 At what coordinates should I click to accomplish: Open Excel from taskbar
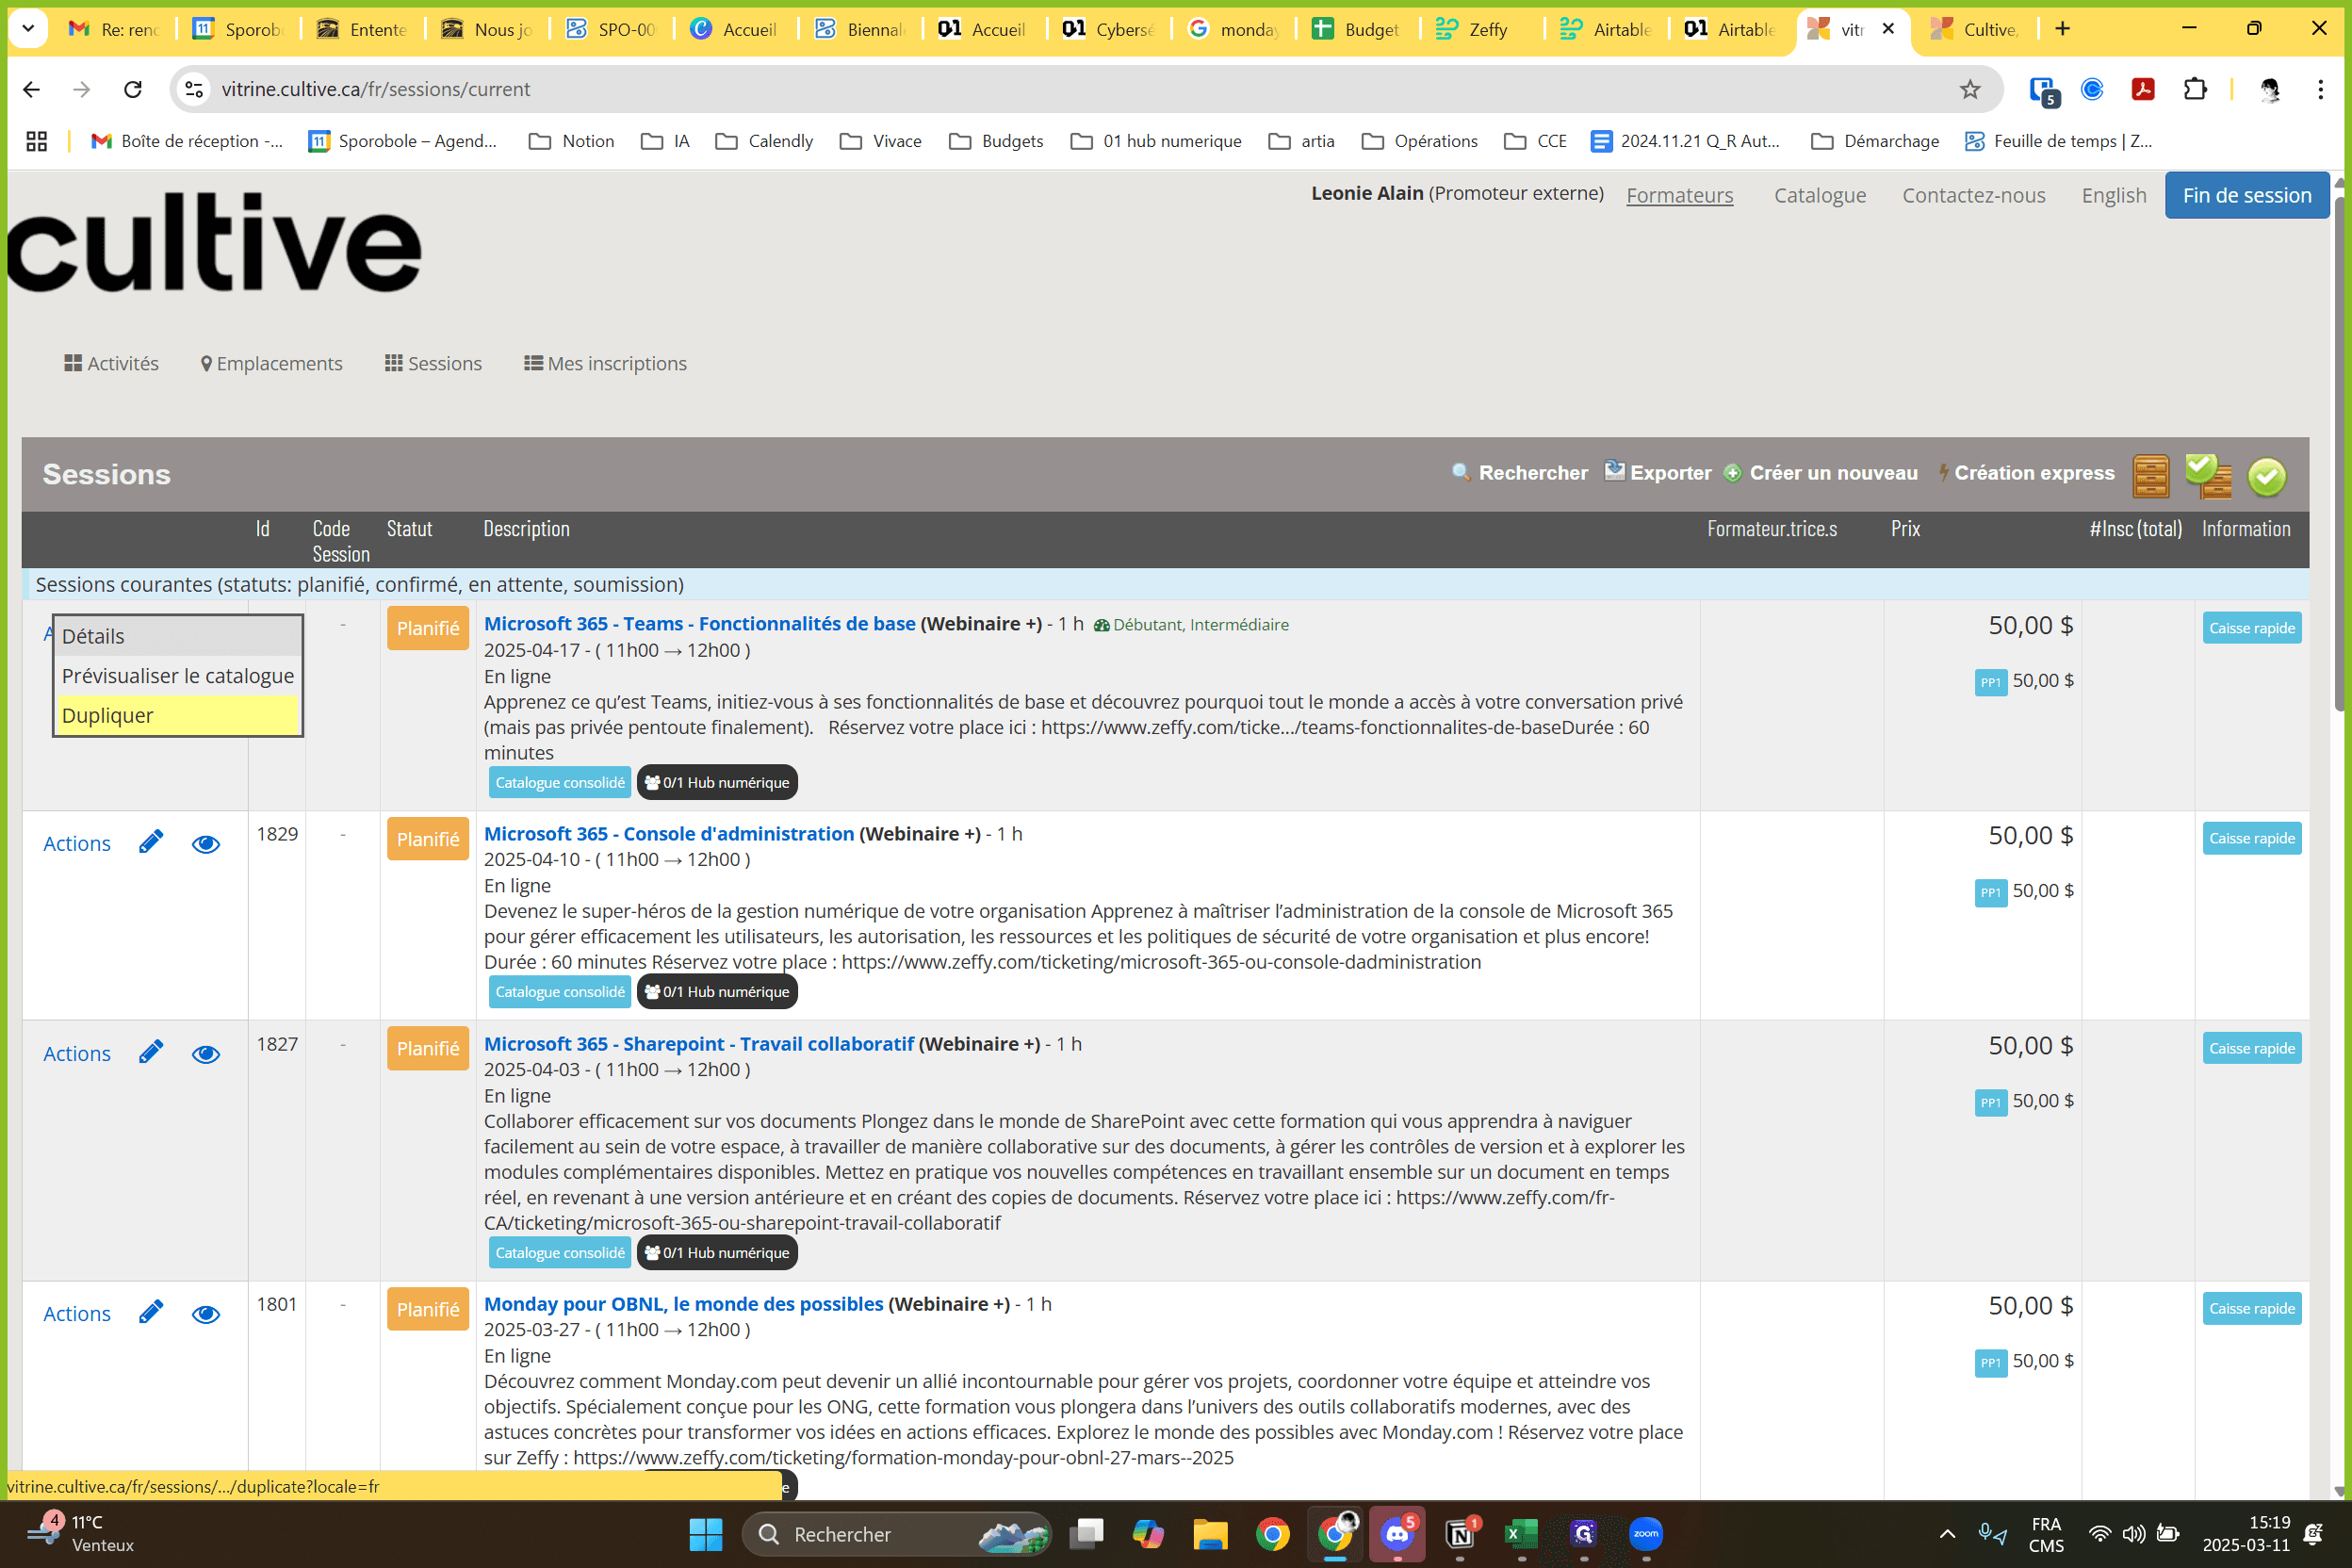pos(1521,1533)
